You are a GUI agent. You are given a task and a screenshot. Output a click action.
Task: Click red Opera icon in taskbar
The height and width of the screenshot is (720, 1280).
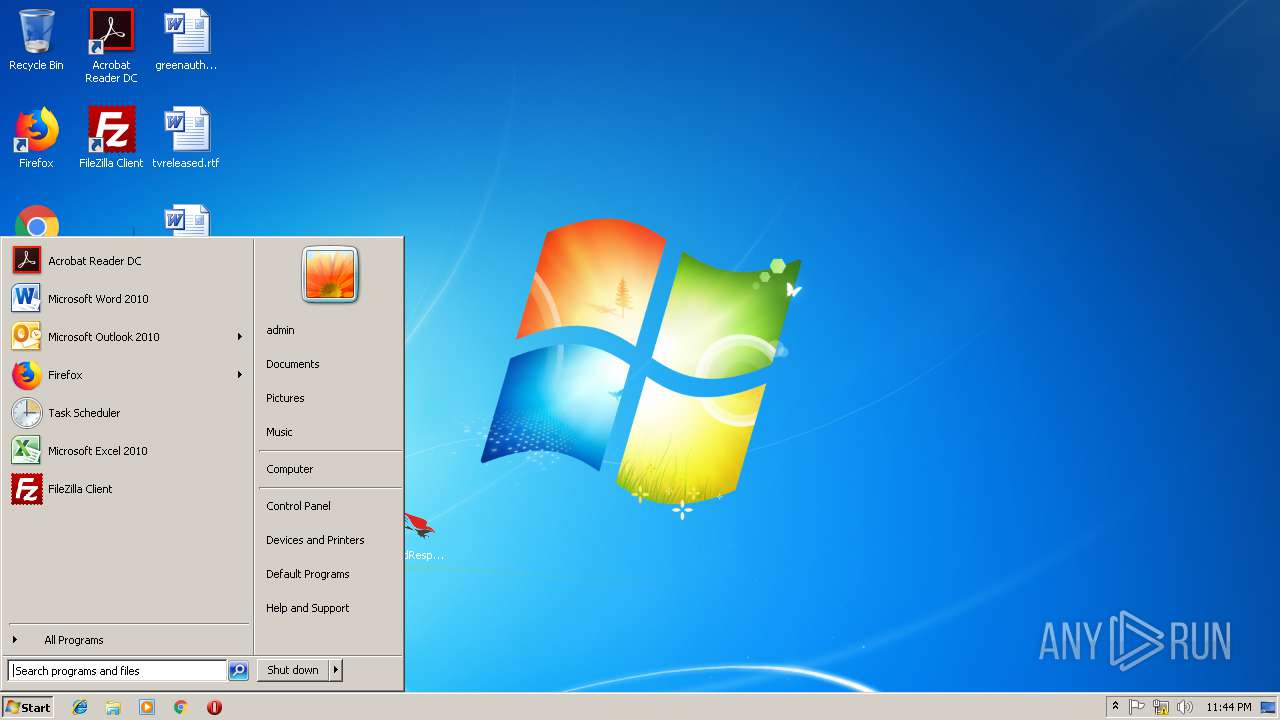coord(214,707)
